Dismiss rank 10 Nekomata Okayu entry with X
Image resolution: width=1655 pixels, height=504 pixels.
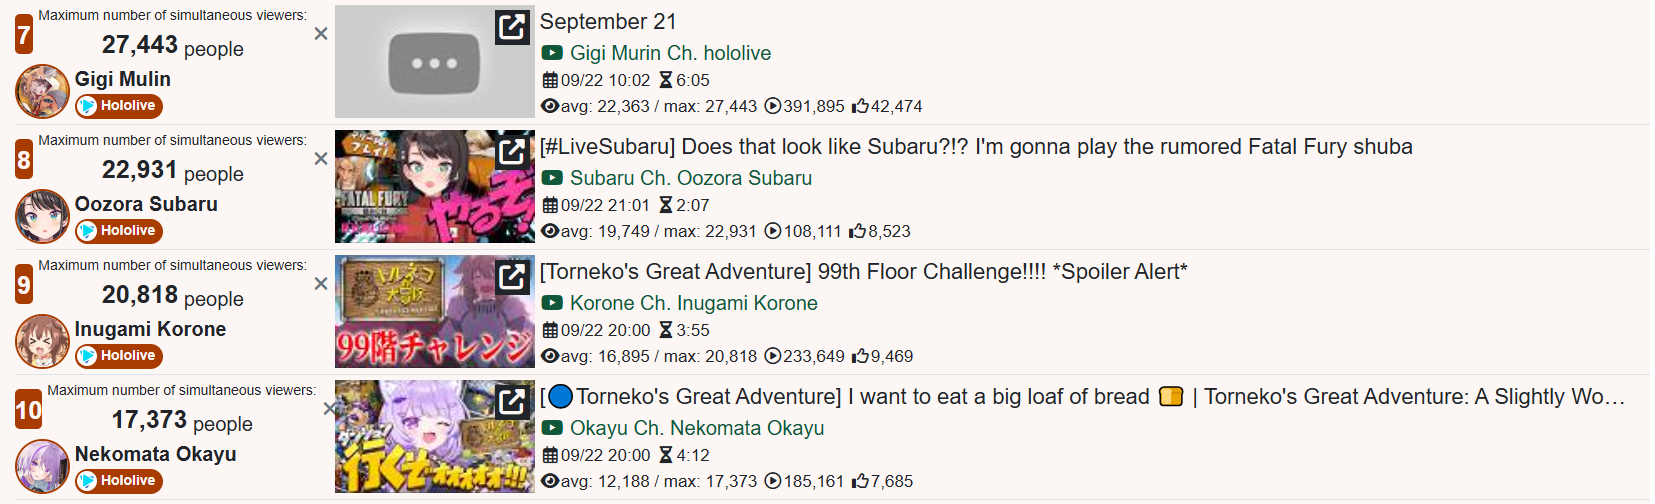[329, 409]
